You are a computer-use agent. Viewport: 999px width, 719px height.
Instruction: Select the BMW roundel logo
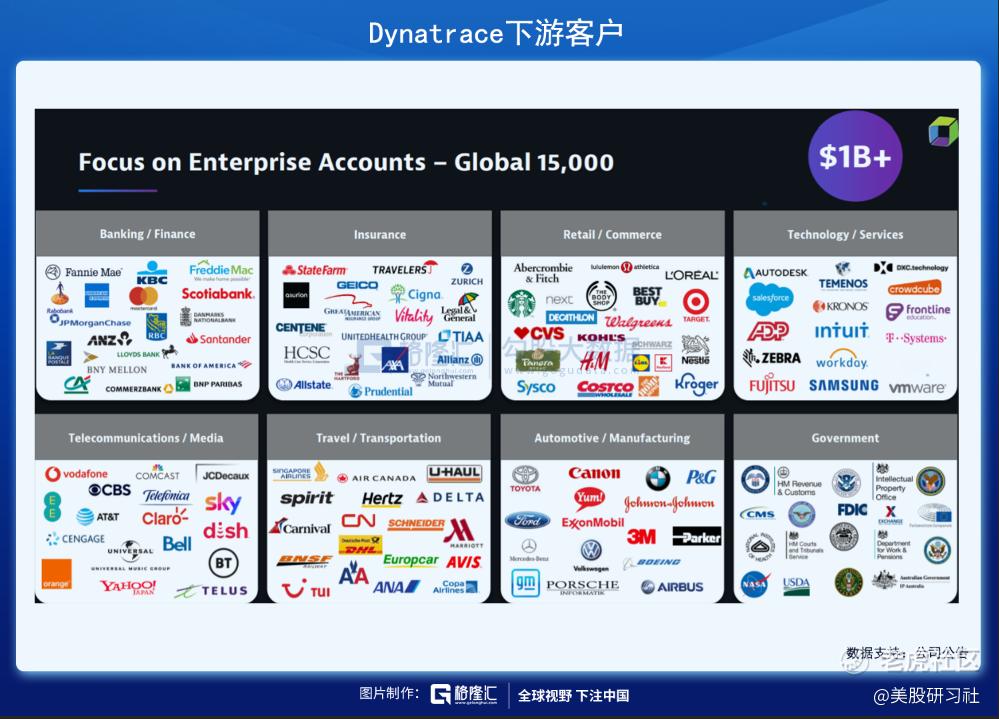click(658, 478)
